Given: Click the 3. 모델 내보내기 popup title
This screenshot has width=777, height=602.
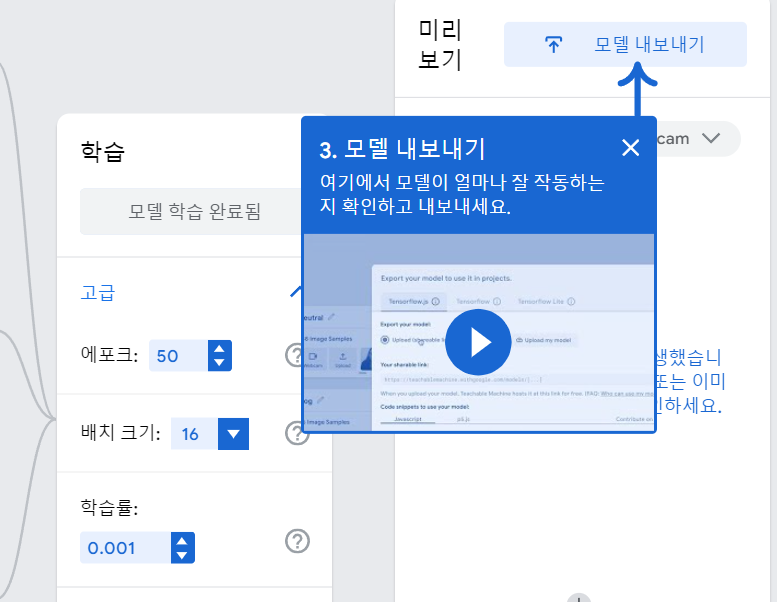Looking at the screenshot, I should 402,149.
